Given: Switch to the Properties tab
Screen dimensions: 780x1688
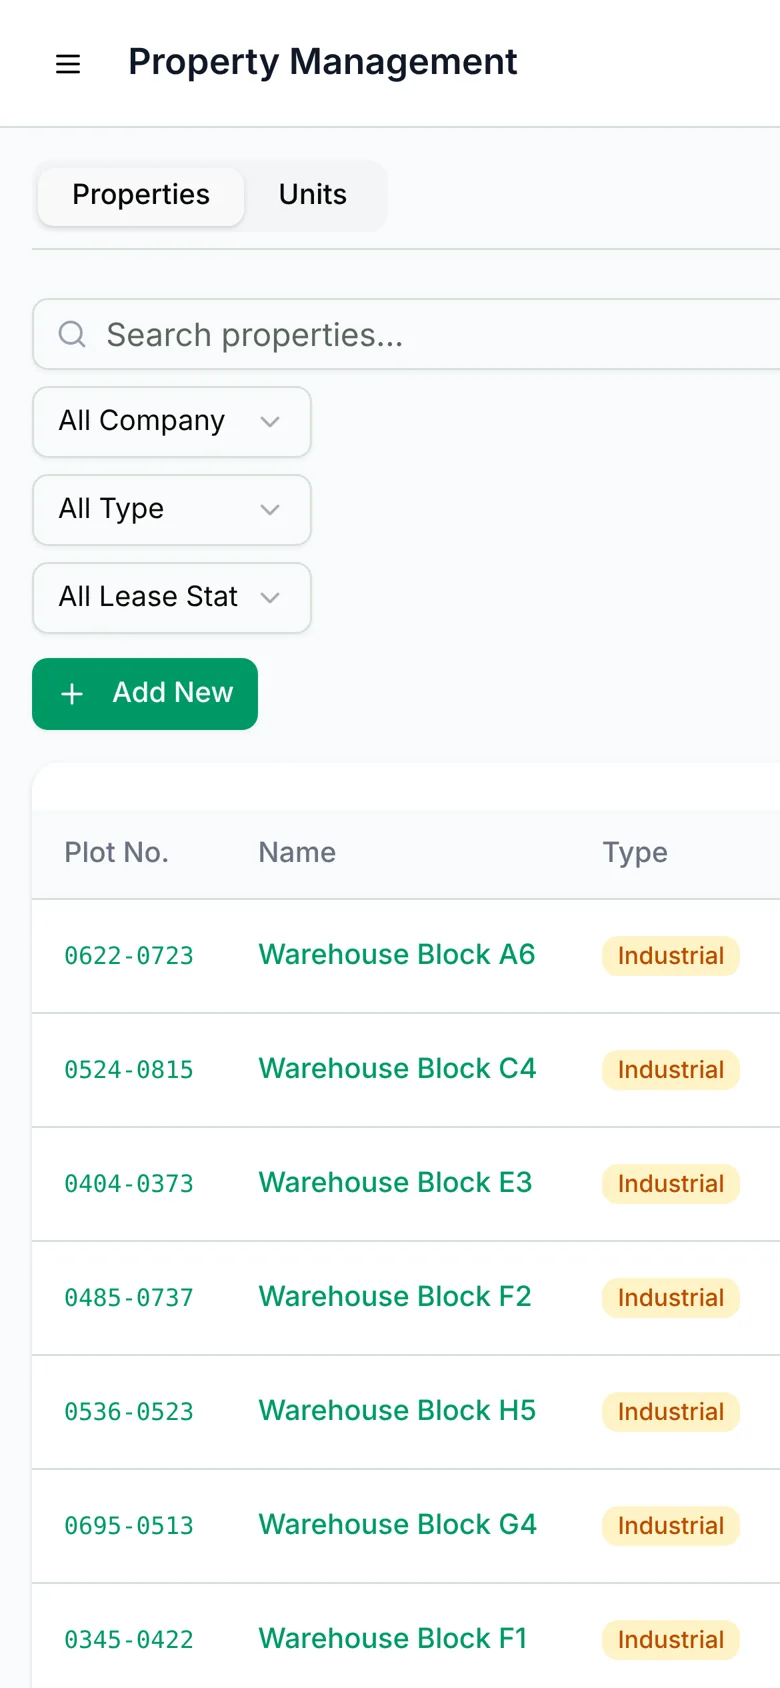Looking at the screenshot, I should (141, 195).
